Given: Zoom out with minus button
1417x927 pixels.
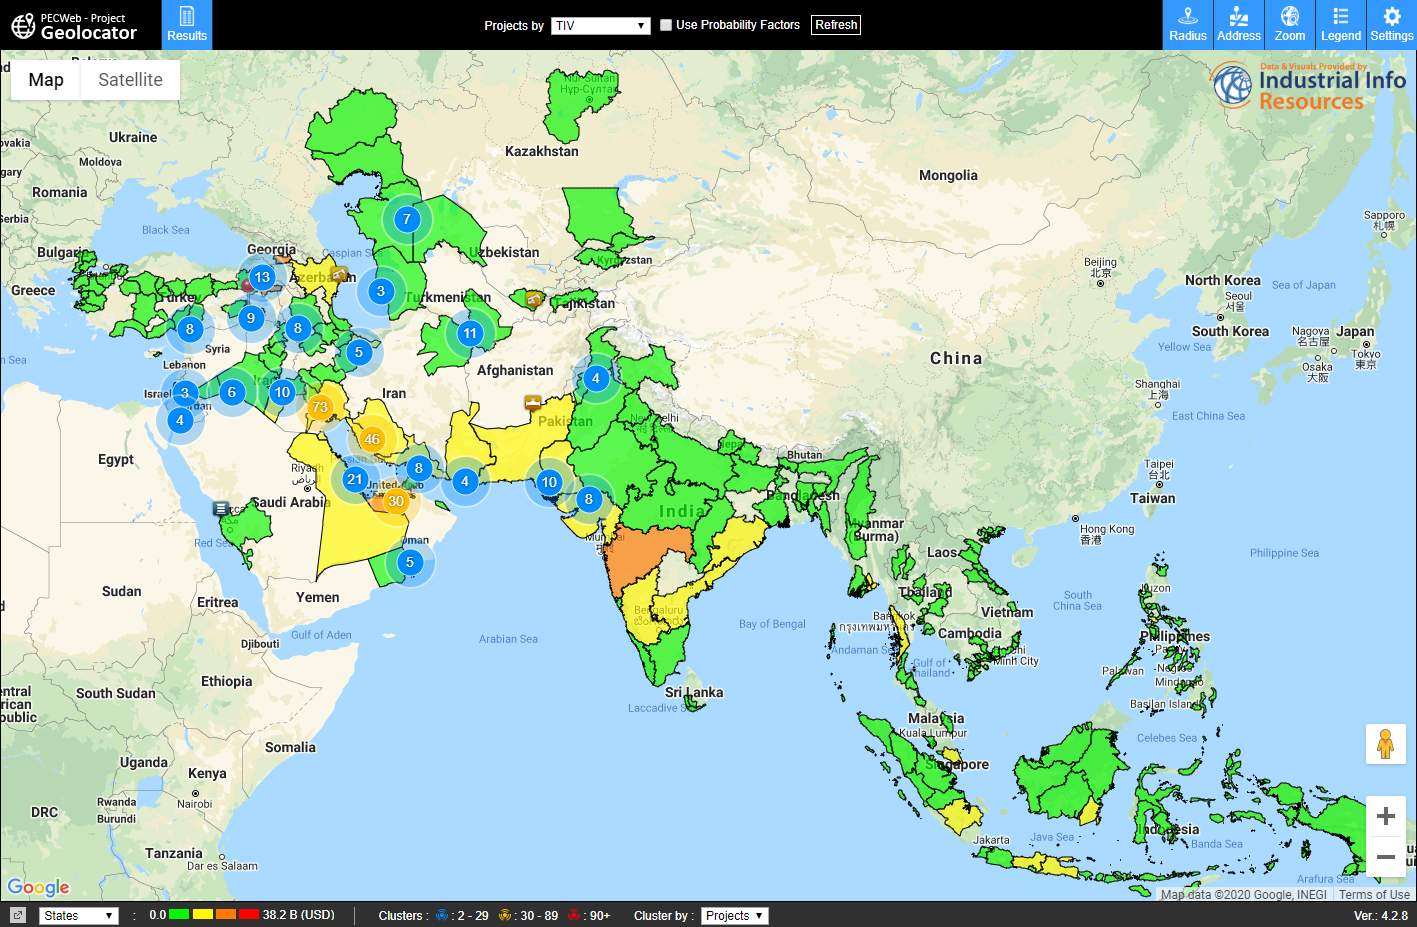Looking at the screenshot, I should coord(1385,857).
